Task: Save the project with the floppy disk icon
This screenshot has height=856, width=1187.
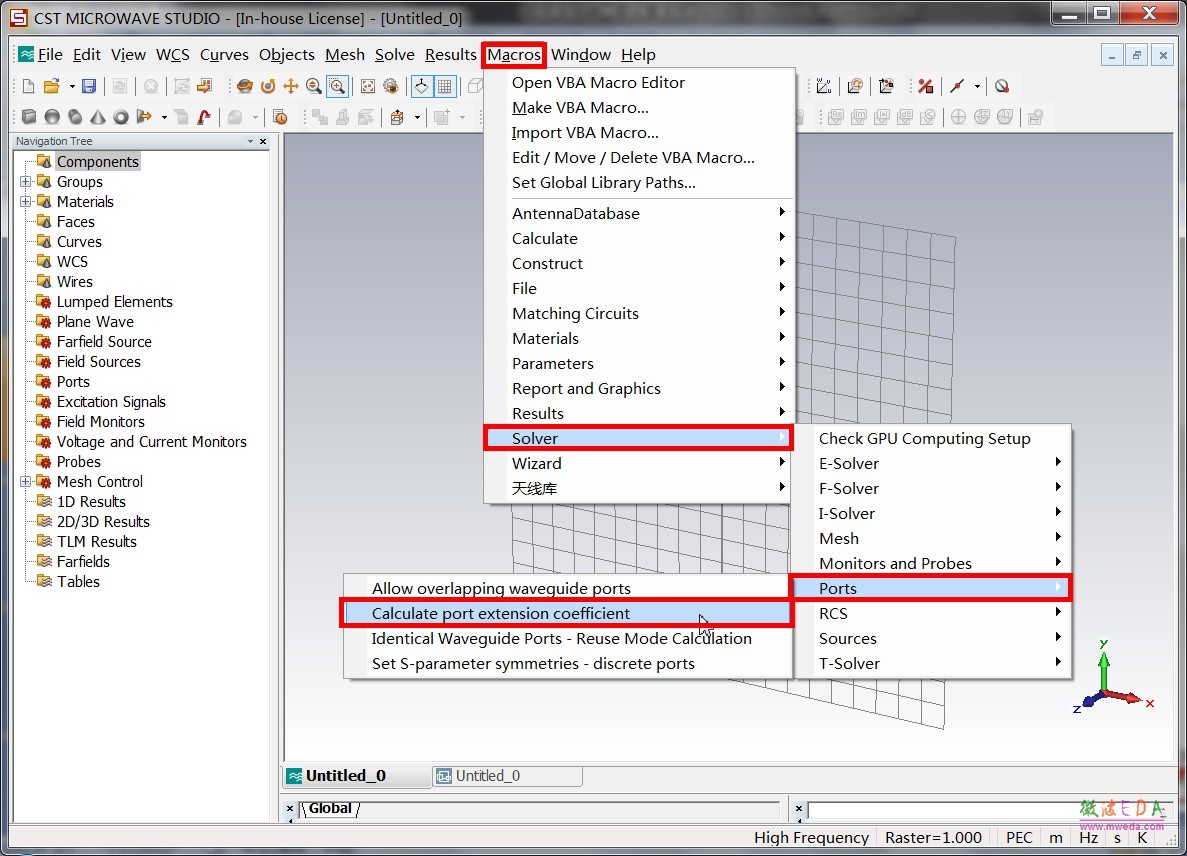Action: [89, 86]
